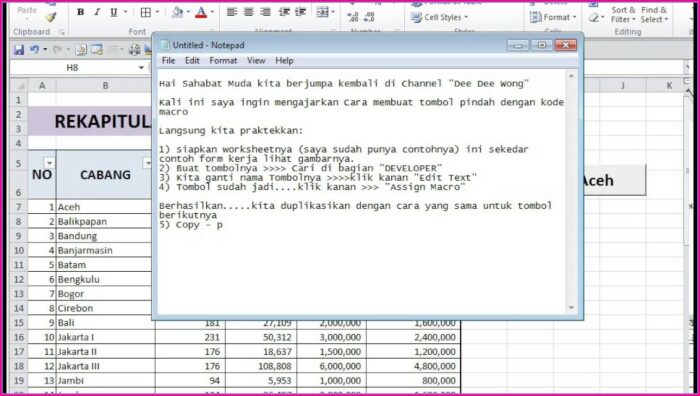Open the Undo history dropdown arrow
The image size is (700, 396).
point(45,50)
